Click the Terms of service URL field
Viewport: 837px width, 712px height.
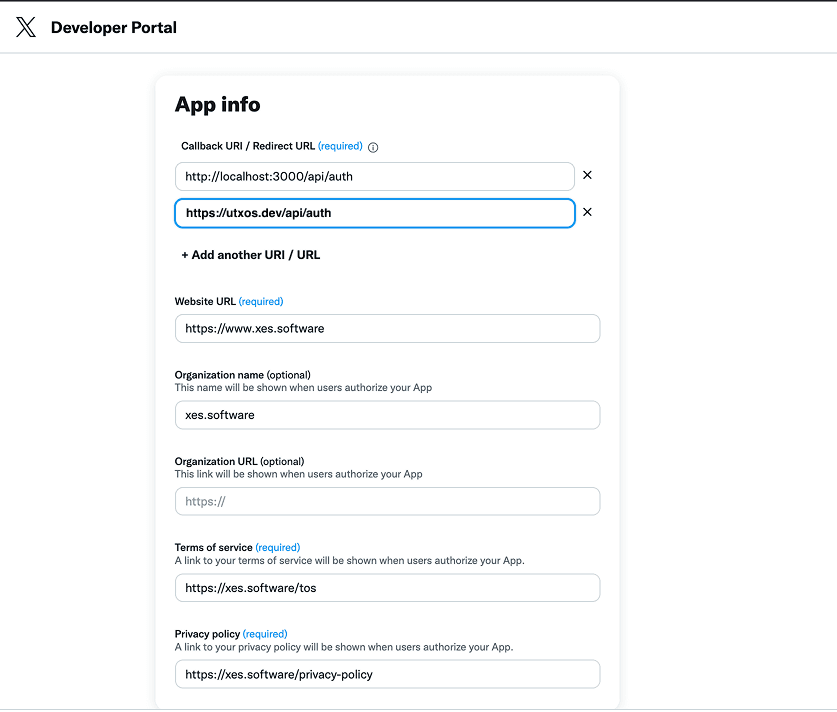point(387,587)
